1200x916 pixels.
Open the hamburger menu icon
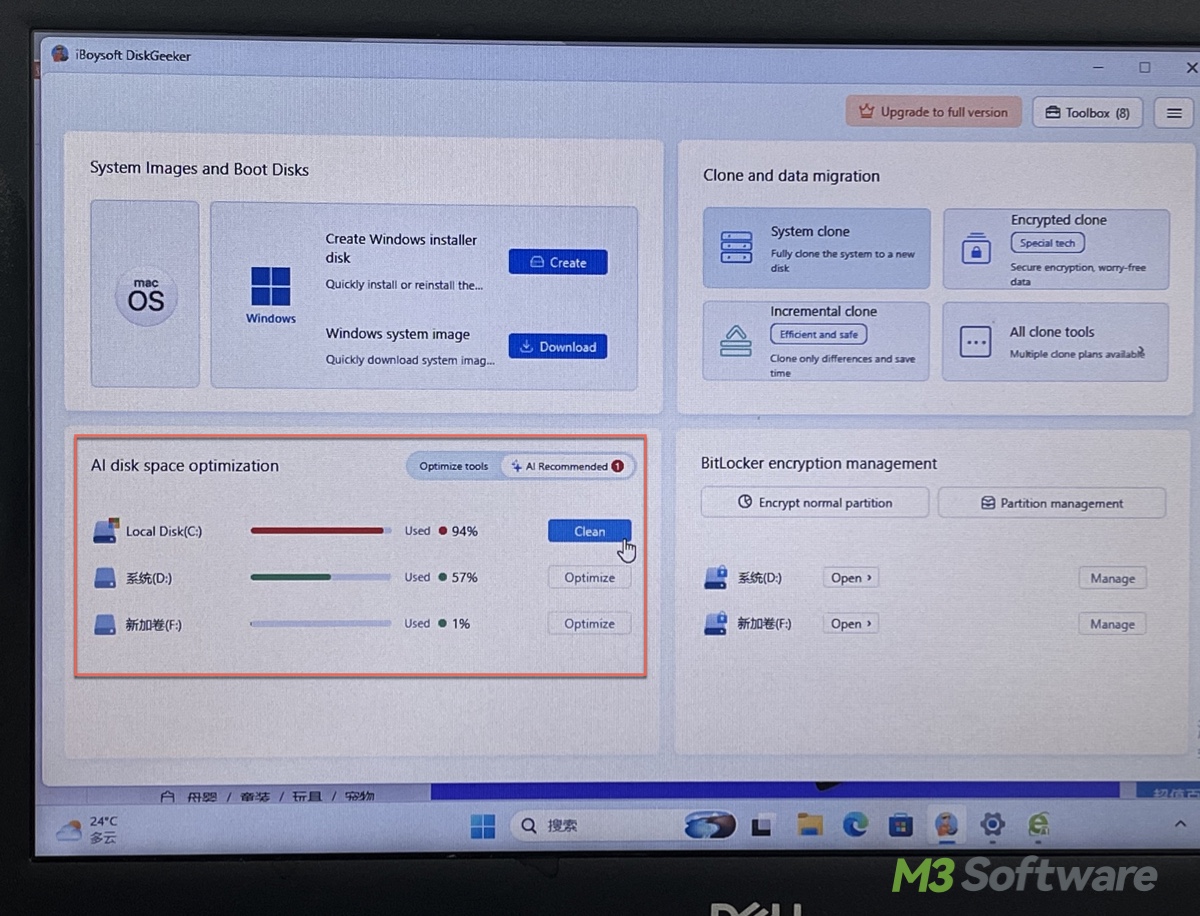coord(1175,114)
